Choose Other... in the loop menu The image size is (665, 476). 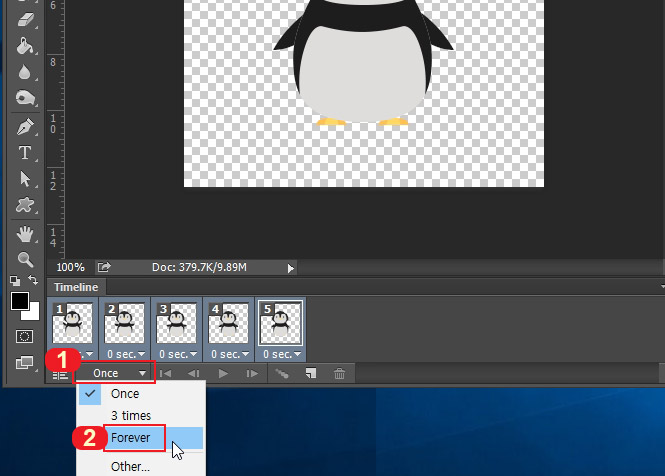coord(141,467)
